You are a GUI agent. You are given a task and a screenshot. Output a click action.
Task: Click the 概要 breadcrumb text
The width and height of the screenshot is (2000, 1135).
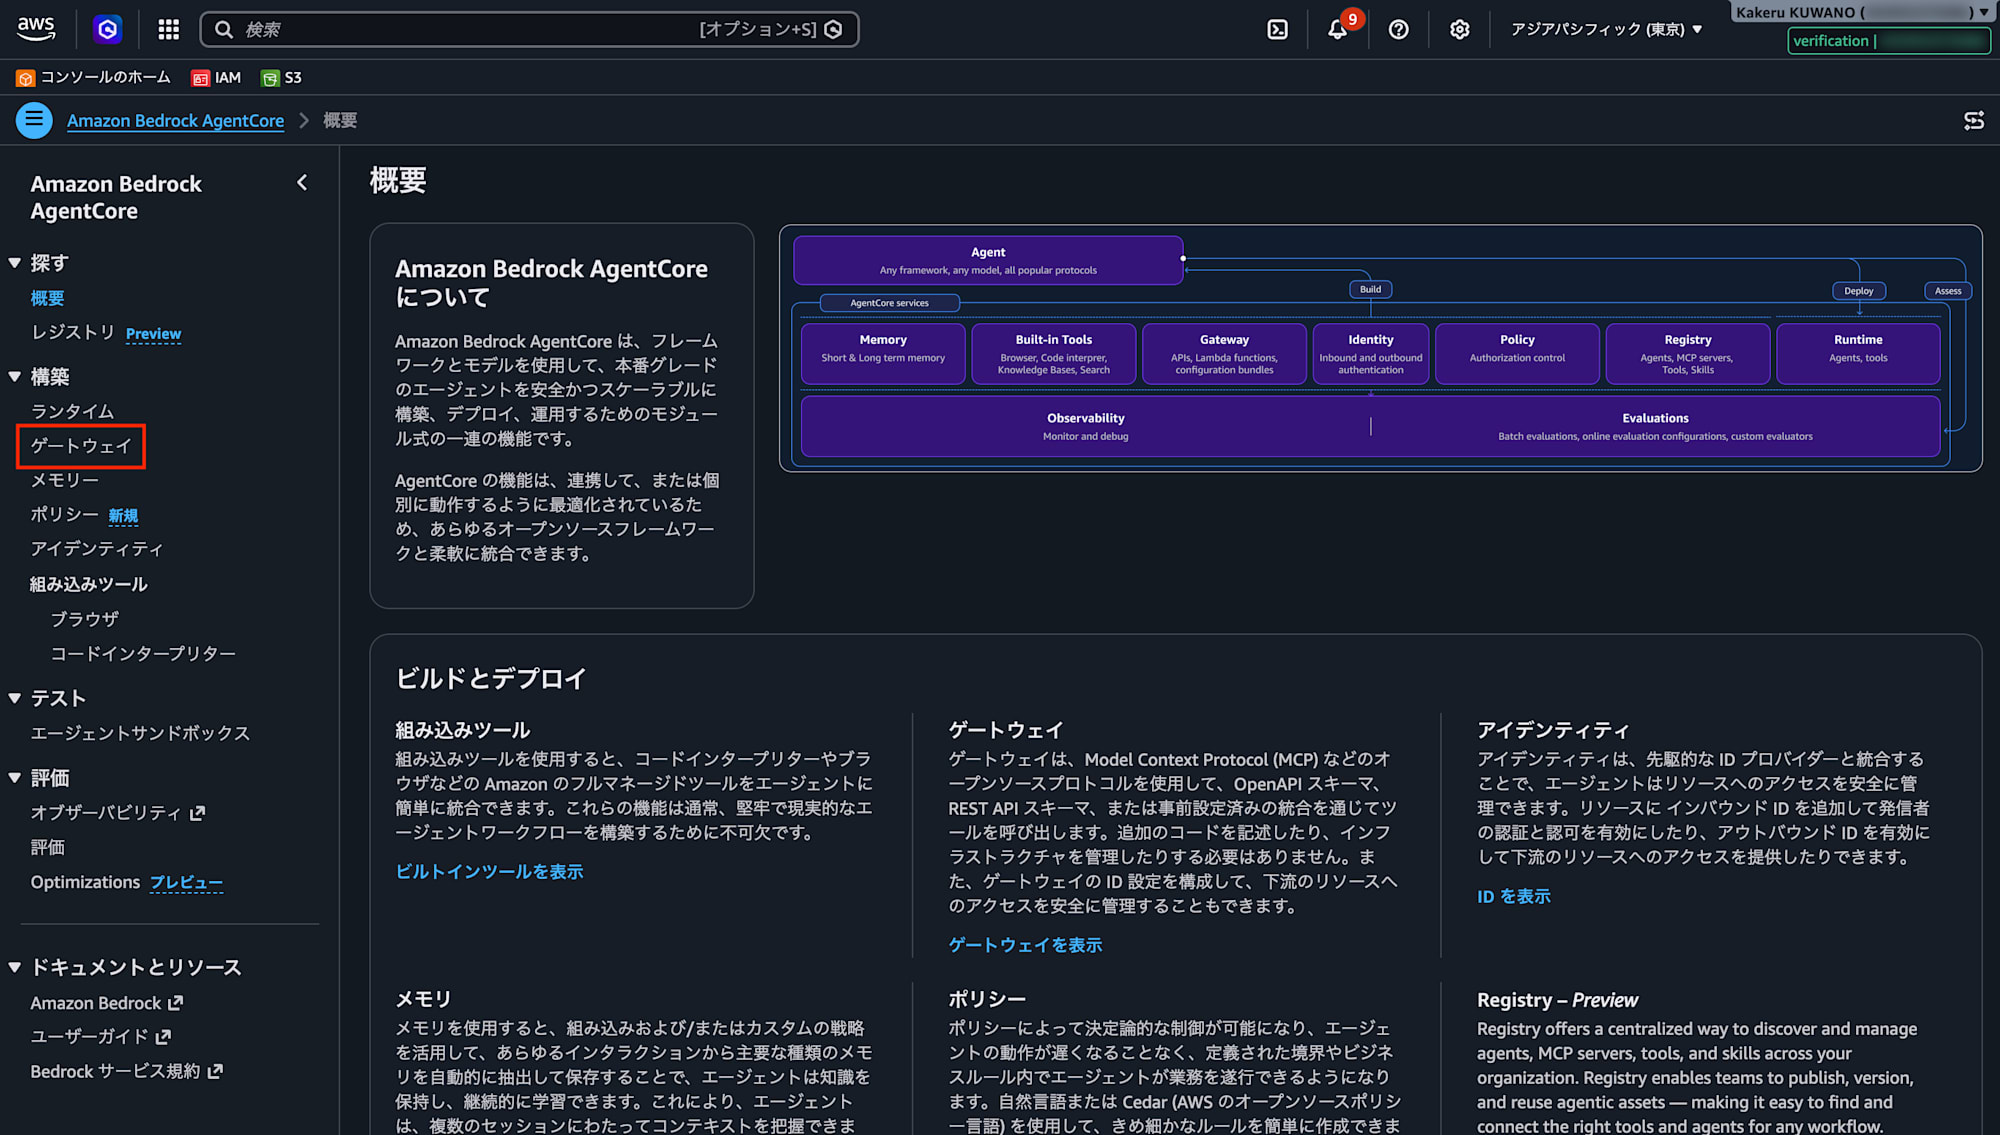click(340, 120)
